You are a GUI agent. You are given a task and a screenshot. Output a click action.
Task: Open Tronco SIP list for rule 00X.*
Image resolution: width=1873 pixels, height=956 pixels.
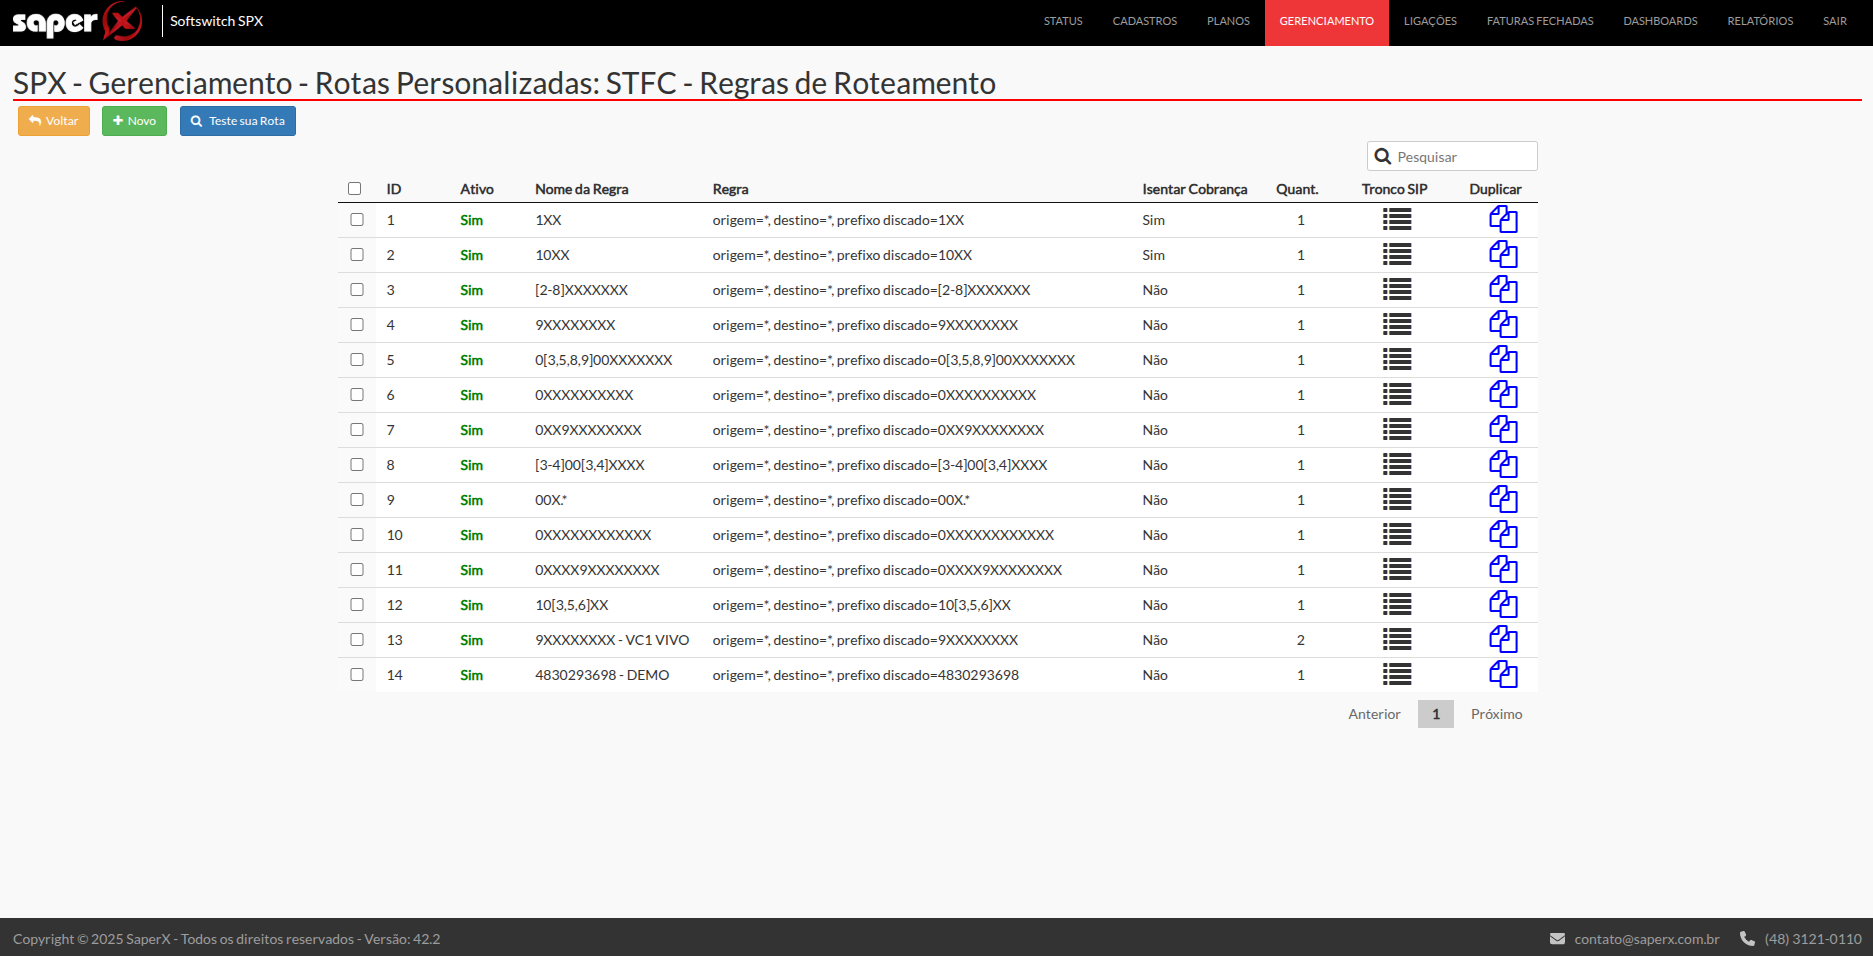pos(1397,500)
